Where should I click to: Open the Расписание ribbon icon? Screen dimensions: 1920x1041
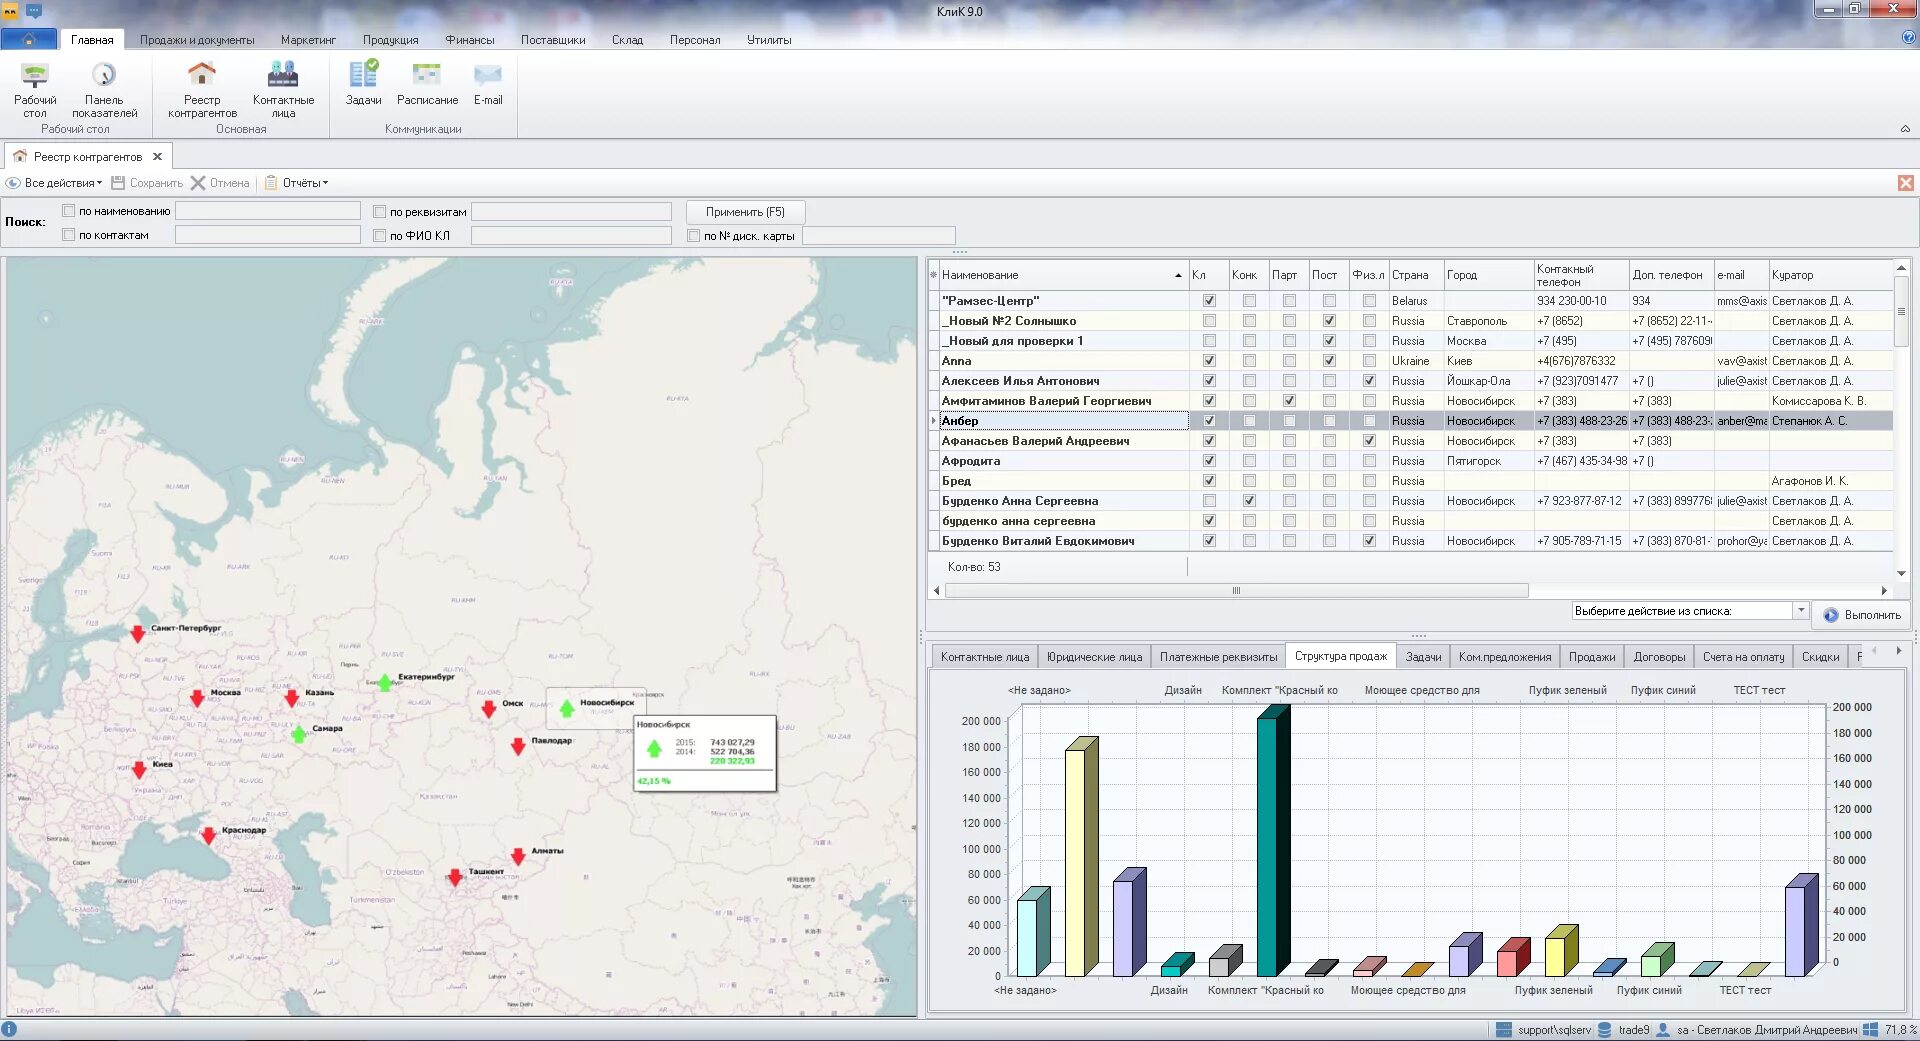click(x=427, y=82)
